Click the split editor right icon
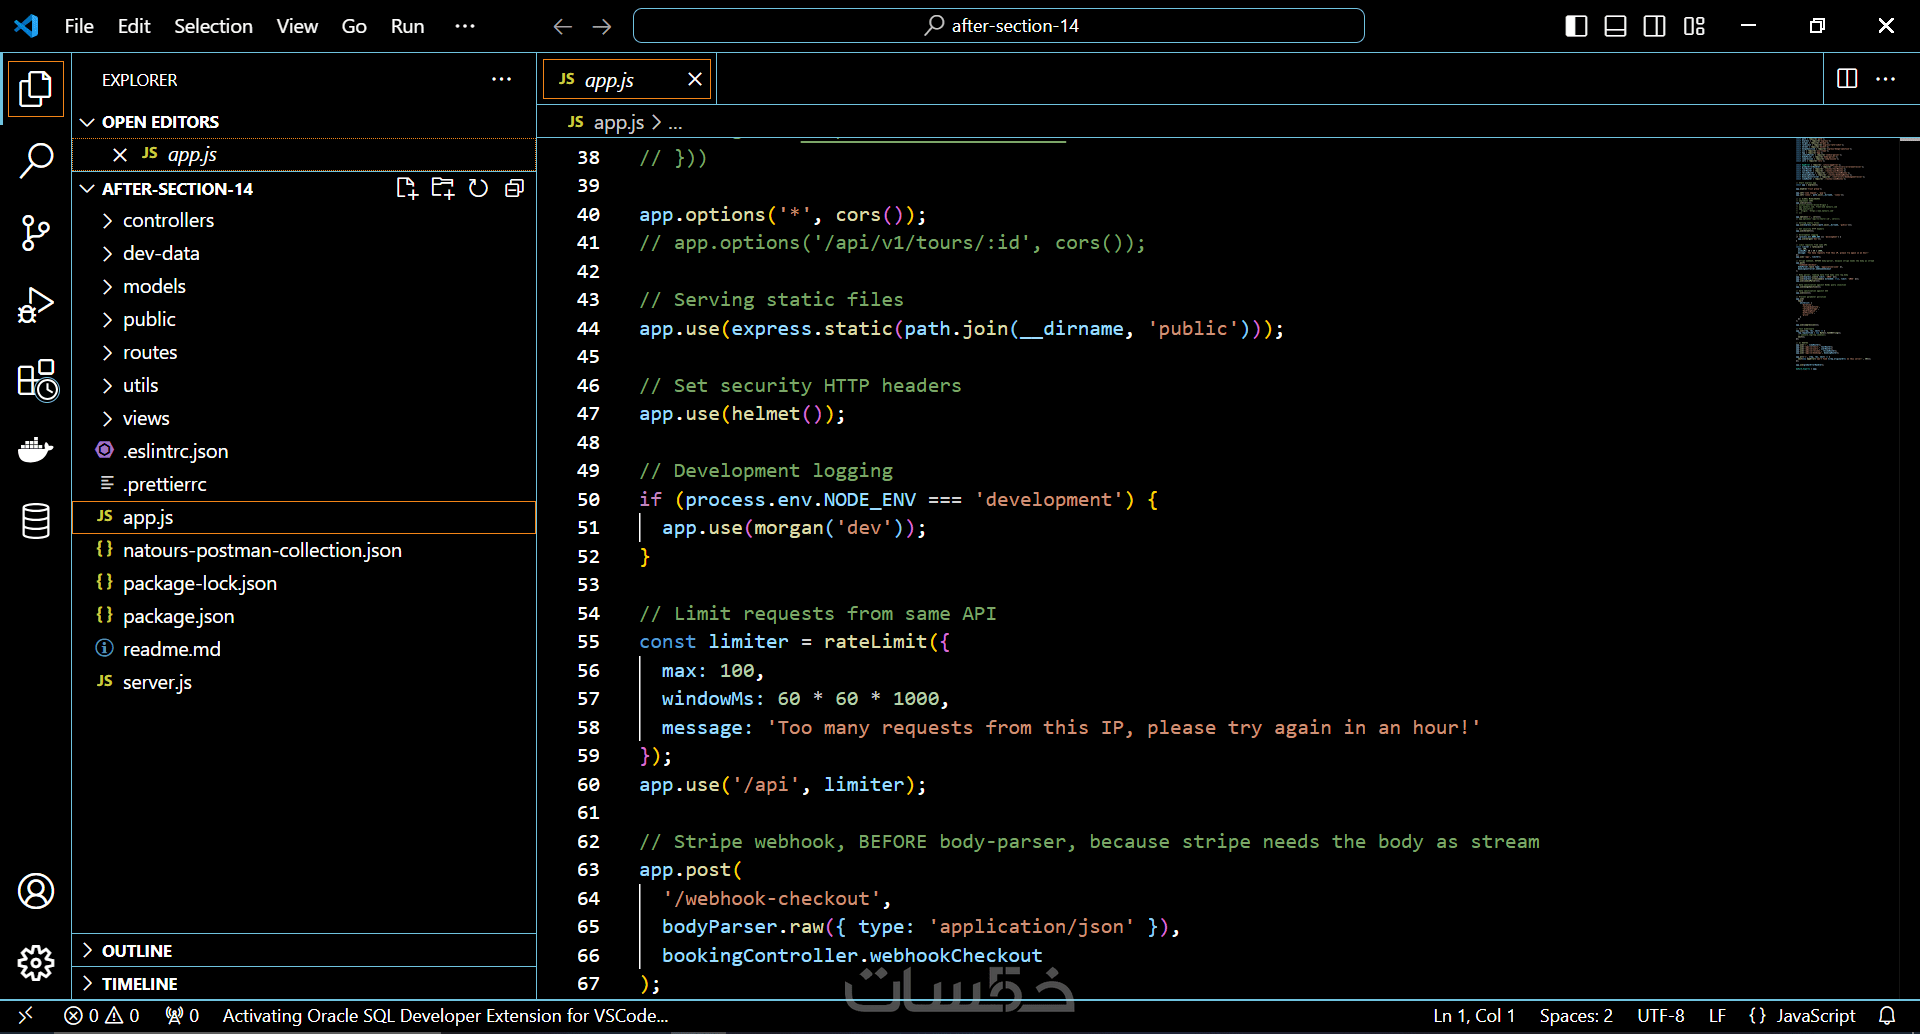Viewport: 1920px width, 1034px height. 1847,79
